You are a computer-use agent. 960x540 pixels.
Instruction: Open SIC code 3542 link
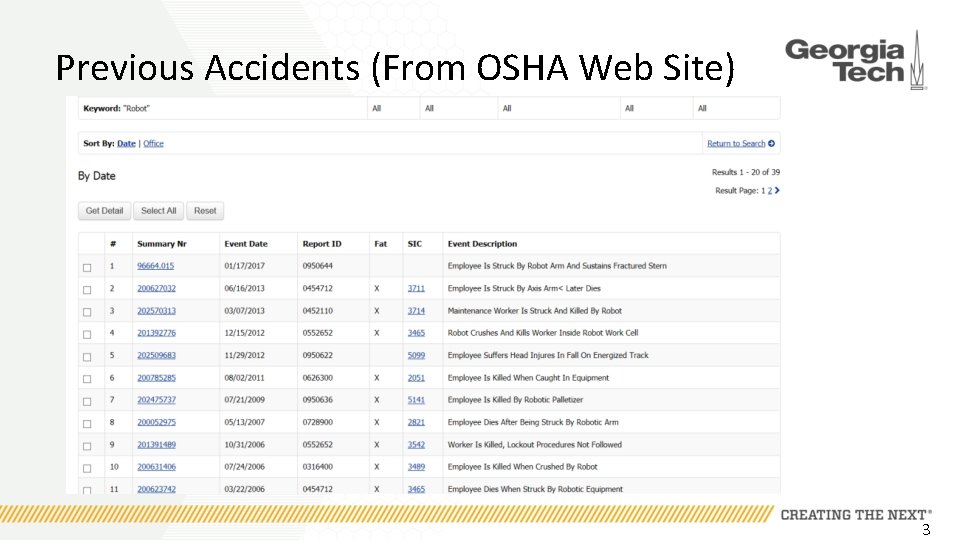pos(416,444)
